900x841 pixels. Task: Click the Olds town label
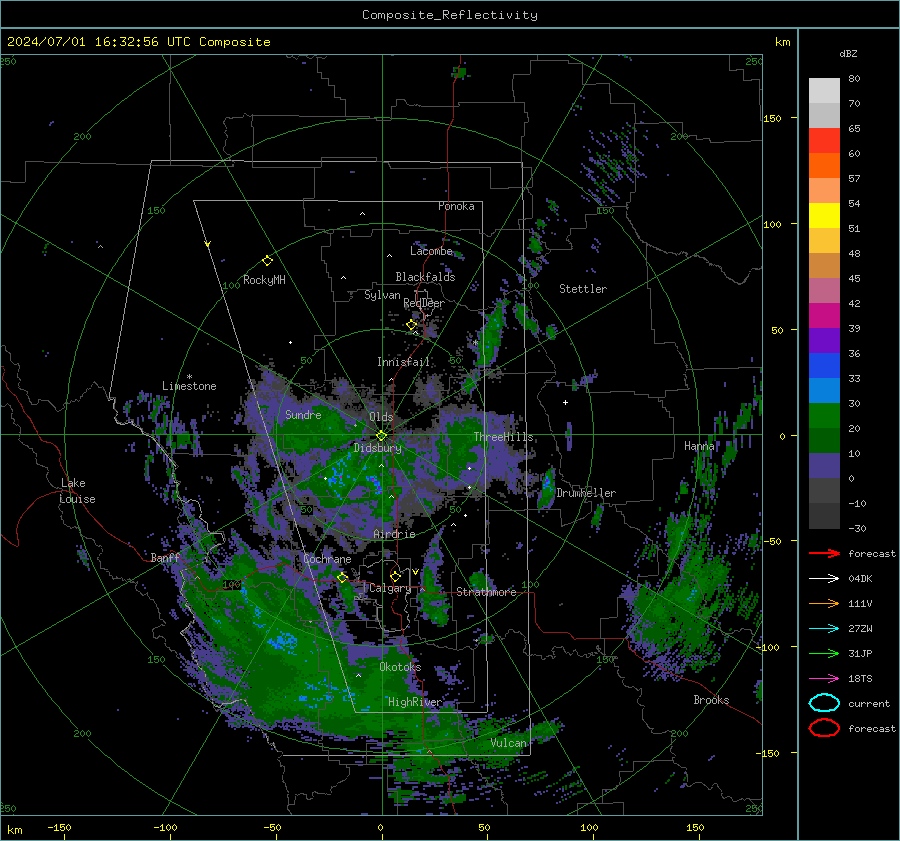tap(381, 417)
